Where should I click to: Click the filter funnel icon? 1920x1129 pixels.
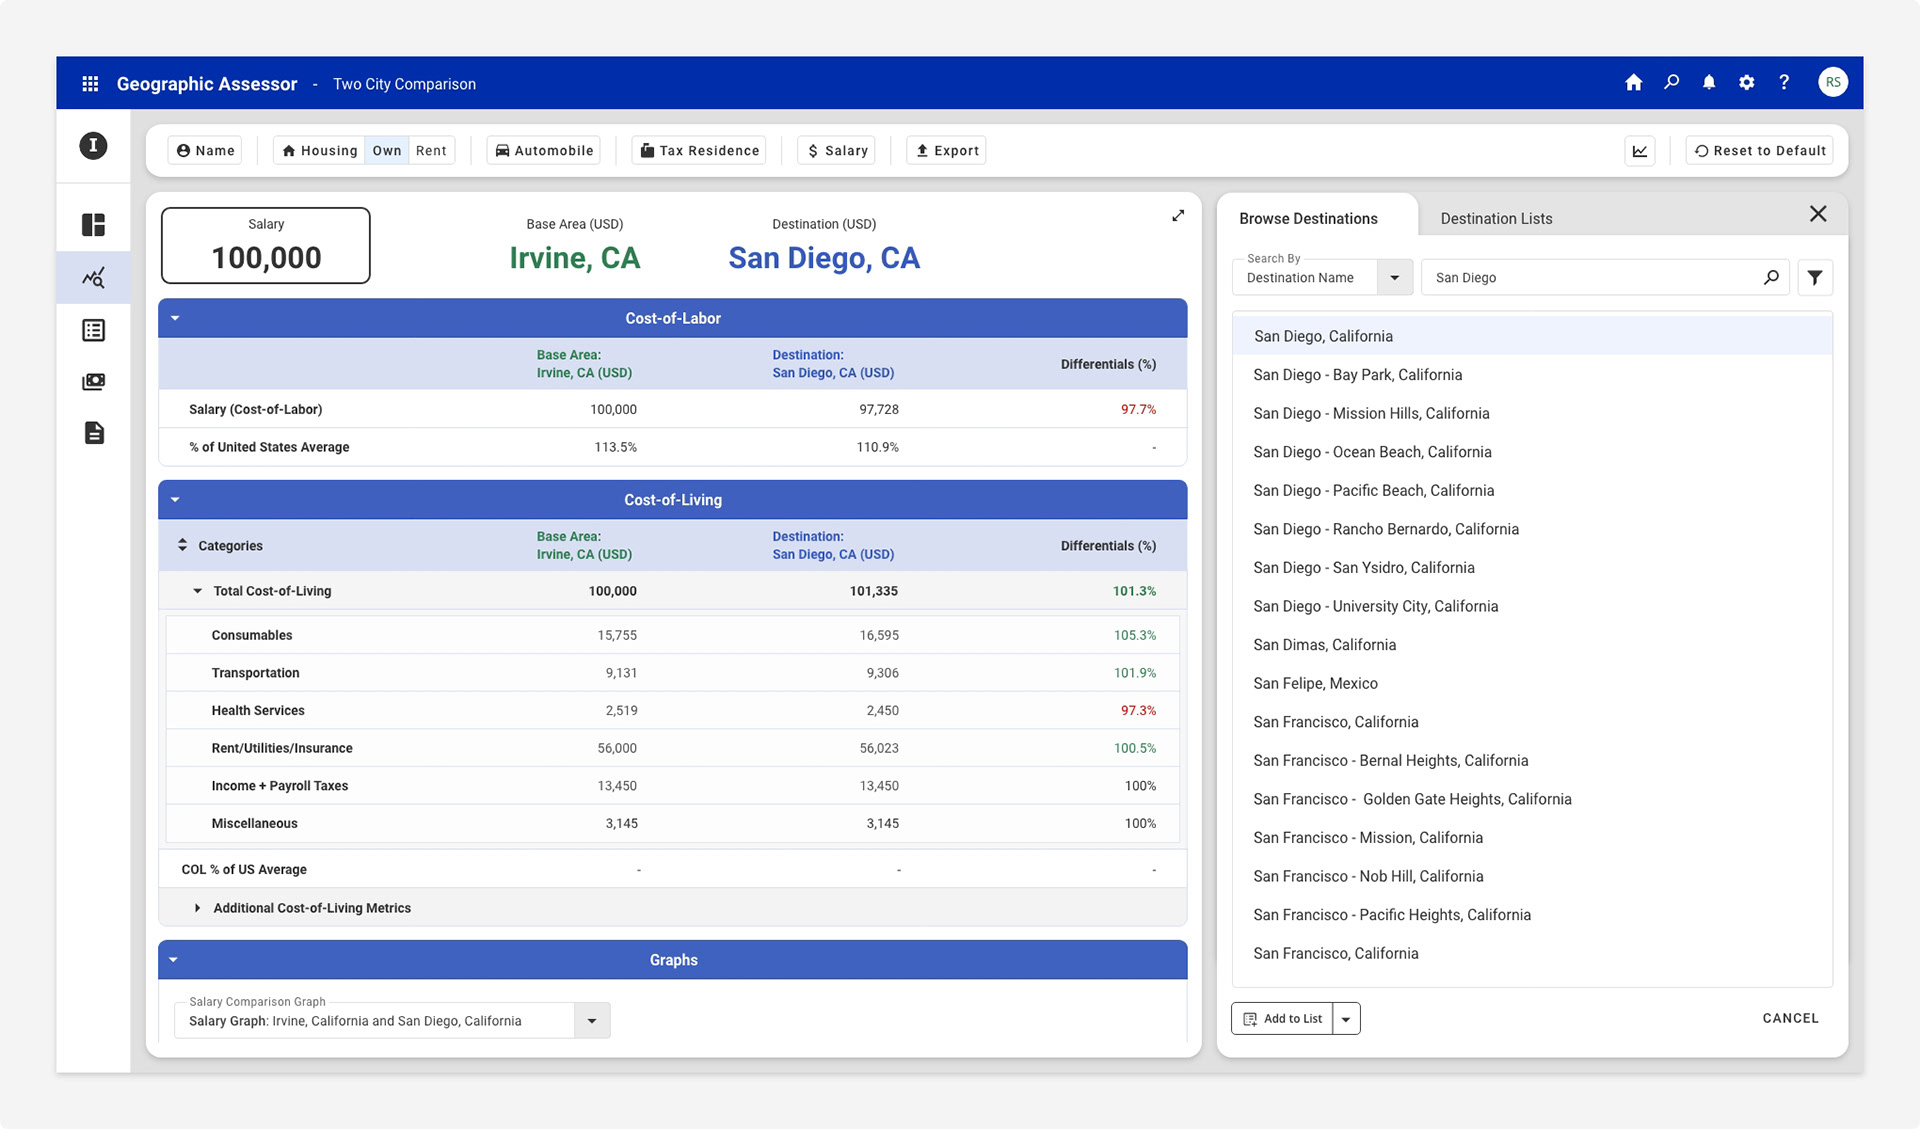1815,278
